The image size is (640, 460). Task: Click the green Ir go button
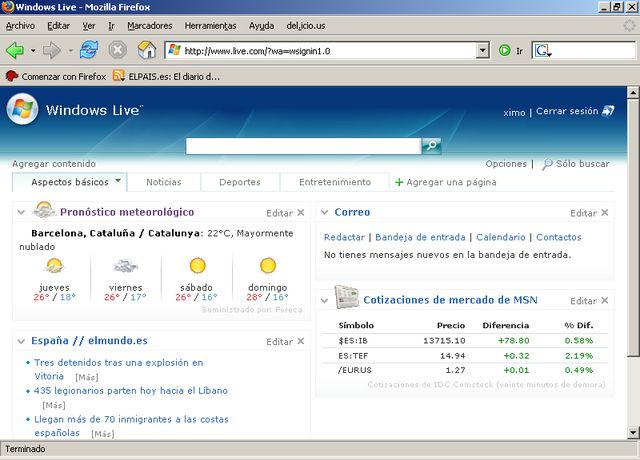[x=505, y=51]
